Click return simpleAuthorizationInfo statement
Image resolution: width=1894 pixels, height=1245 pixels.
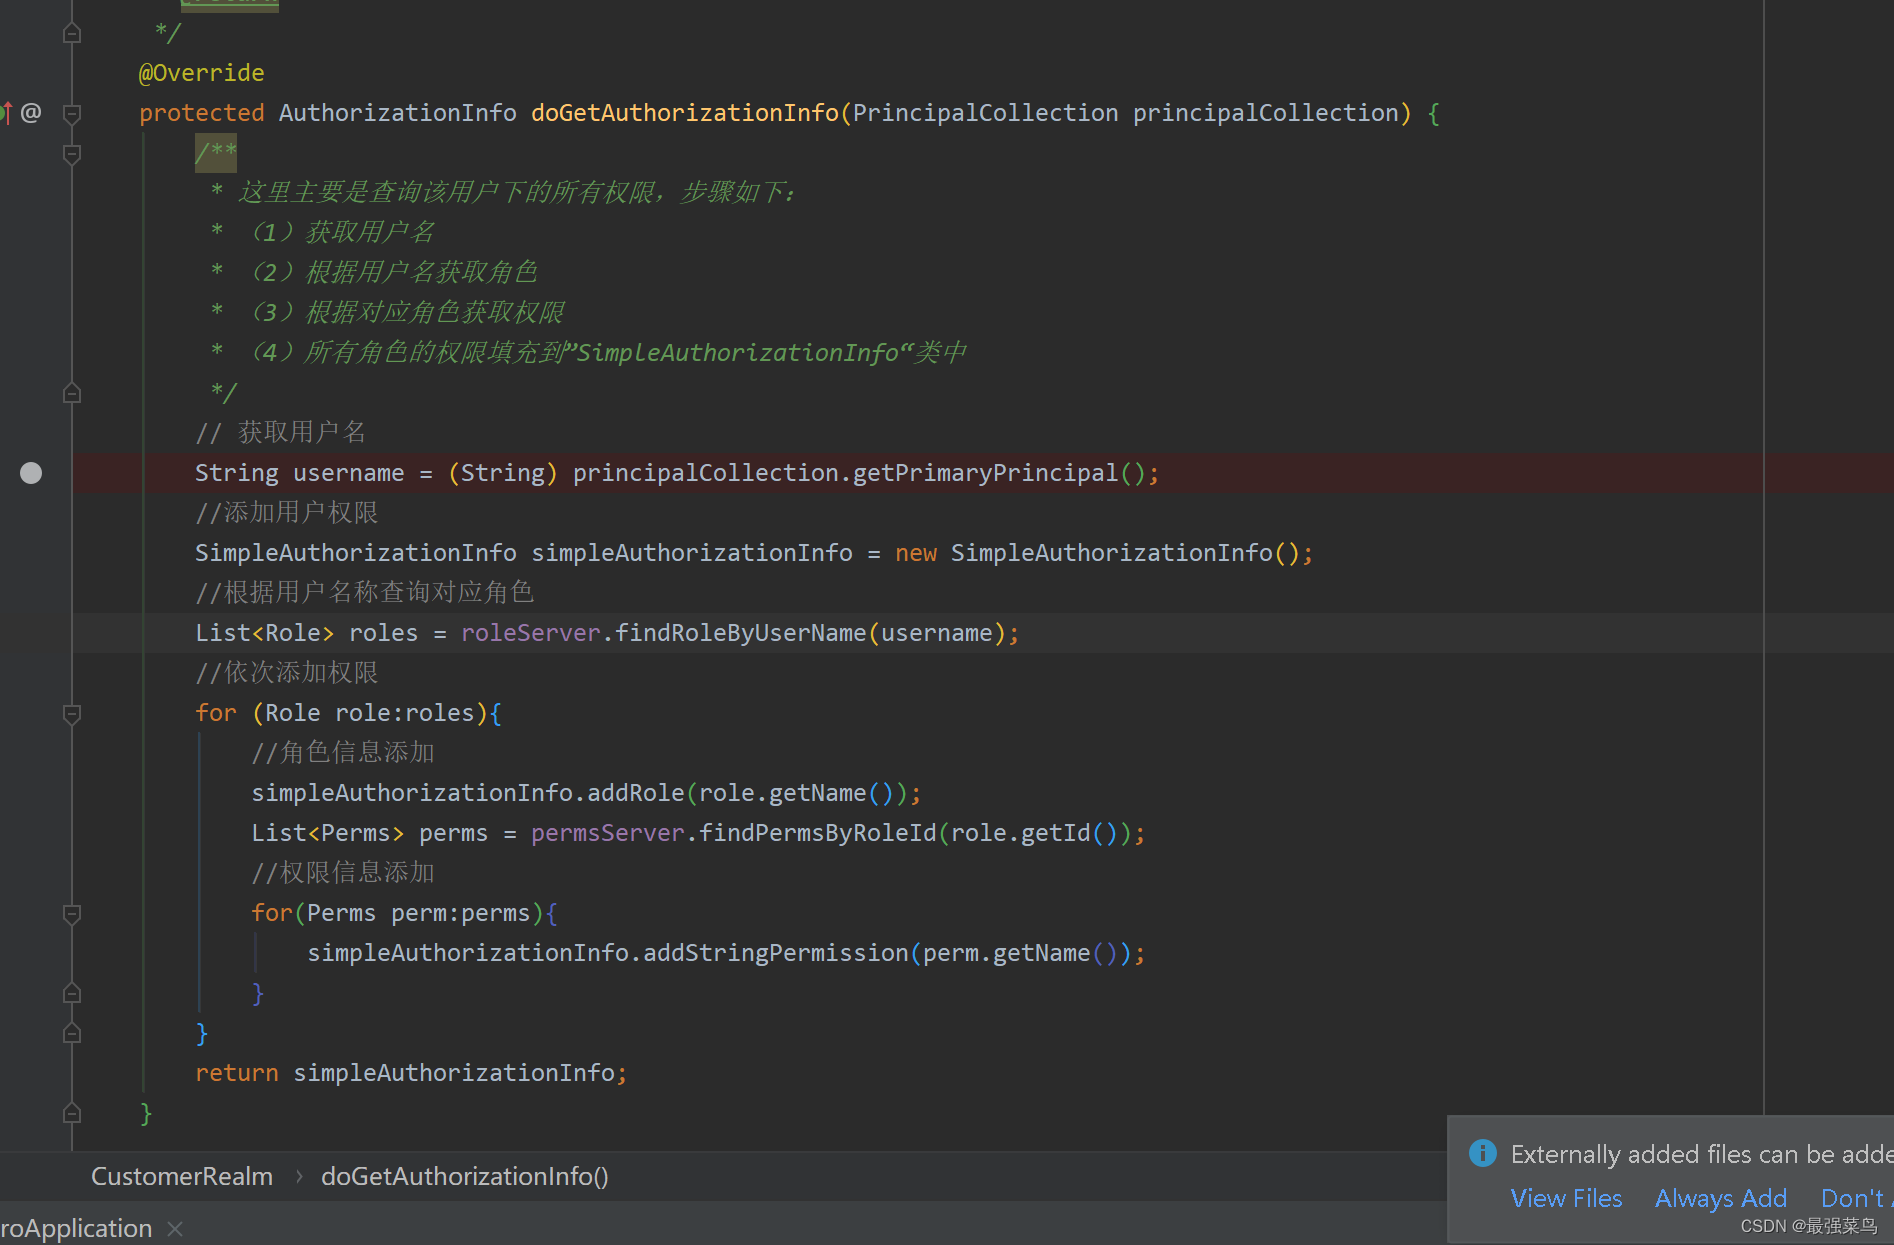pyautogui.click(x=411, y=1073)
